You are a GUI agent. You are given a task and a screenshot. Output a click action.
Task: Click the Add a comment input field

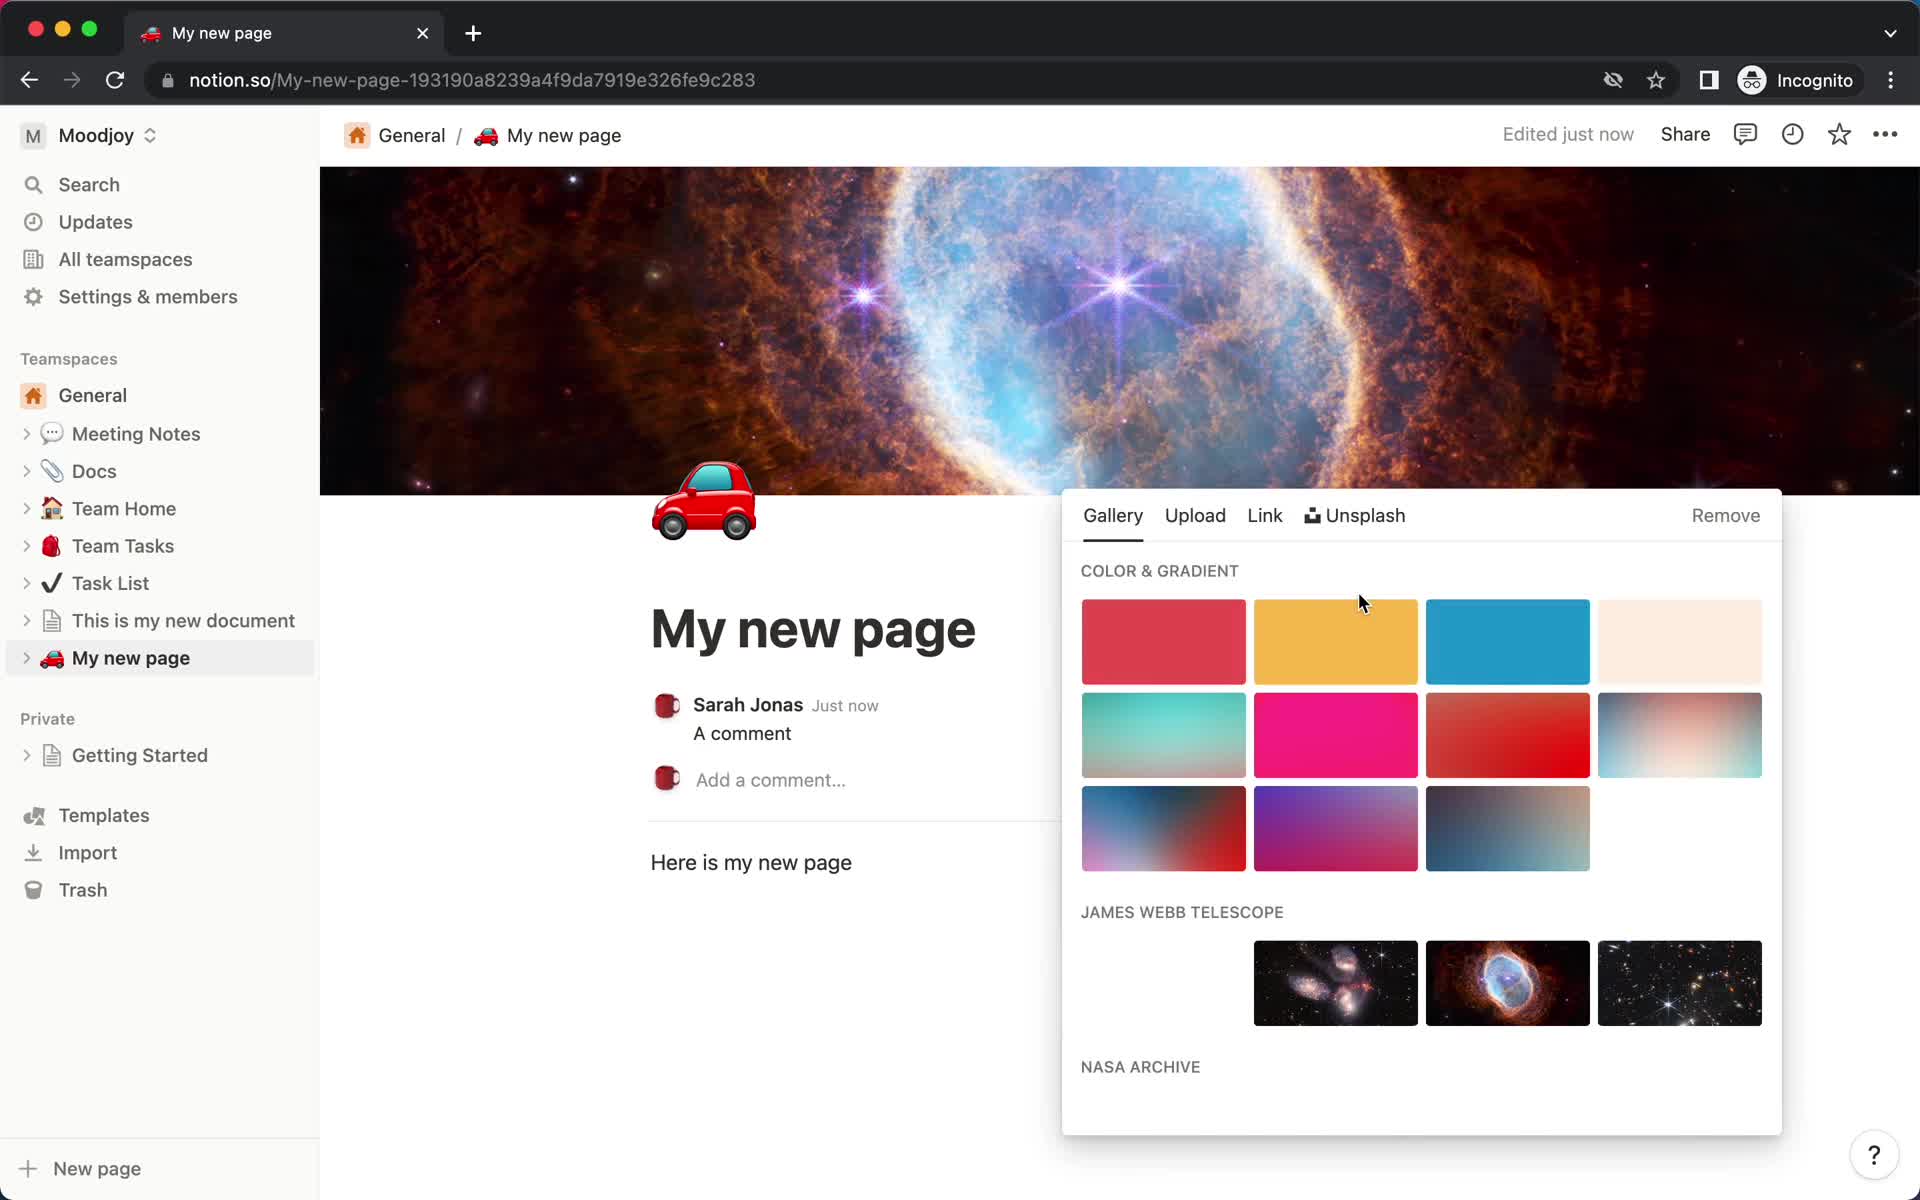(770, 780)
